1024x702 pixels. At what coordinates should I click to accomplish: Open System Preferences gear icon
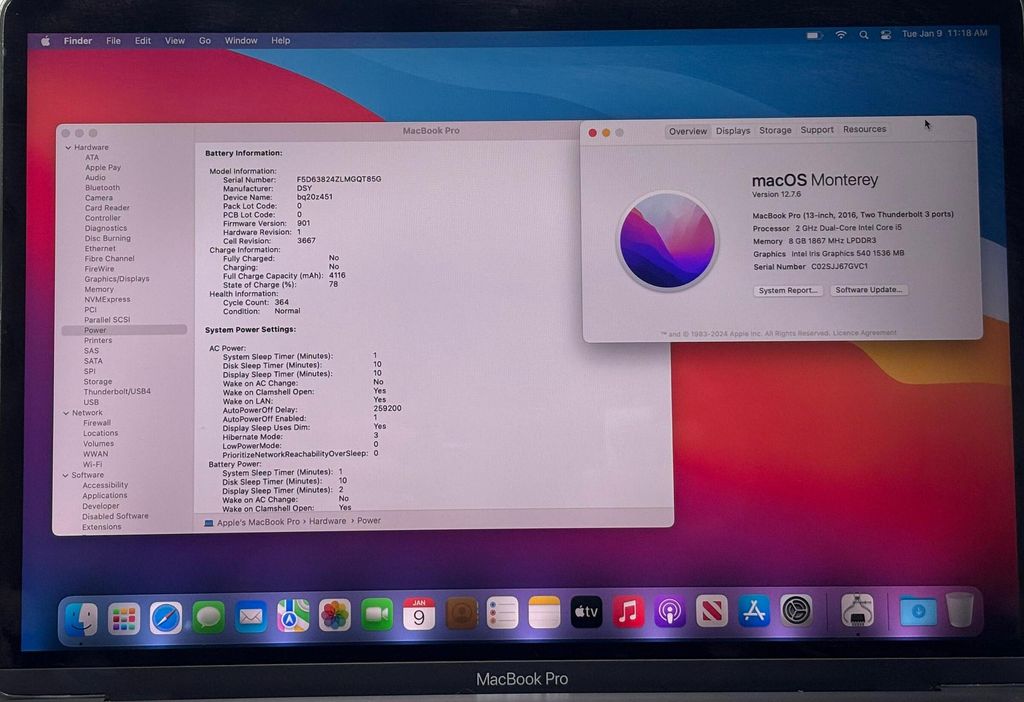pos(796,611)
